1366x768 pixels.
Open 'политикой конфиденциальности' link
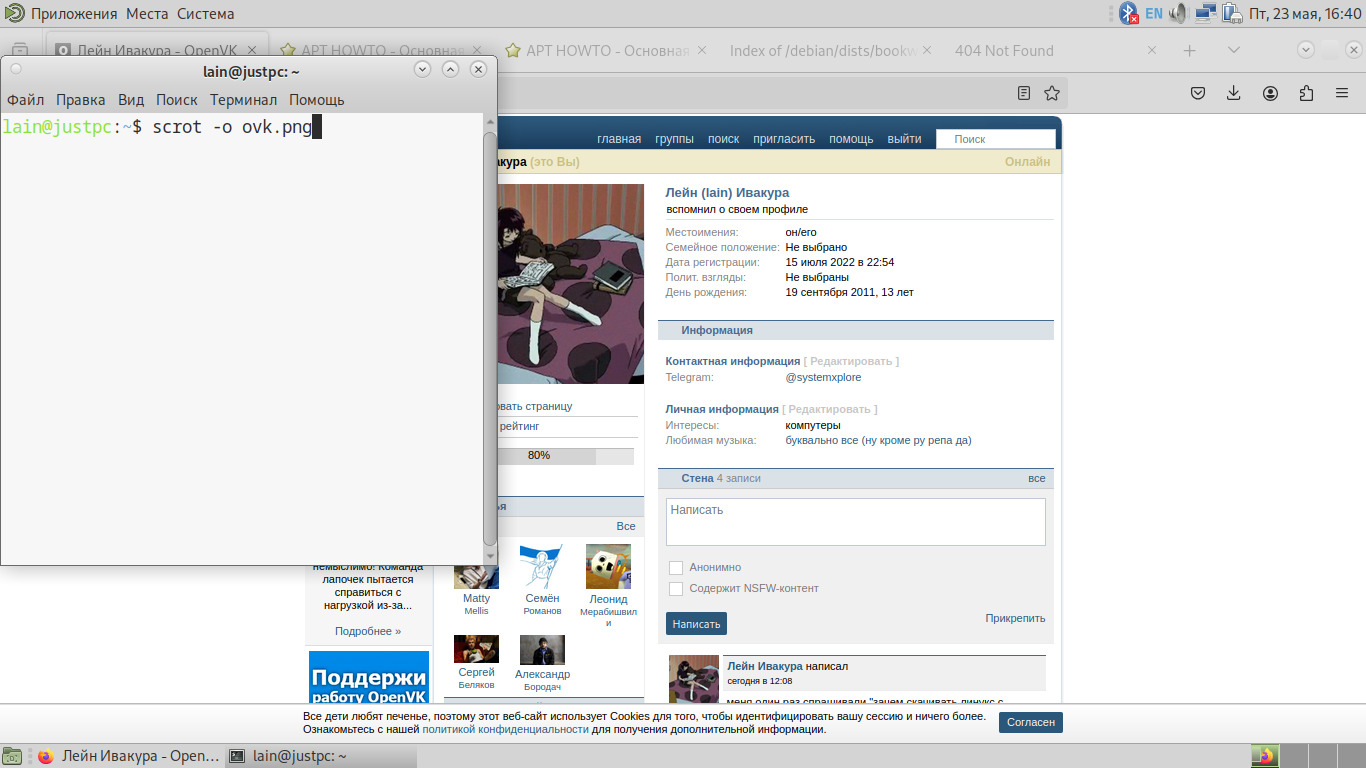pyautogui.click(x=505, y=729)
